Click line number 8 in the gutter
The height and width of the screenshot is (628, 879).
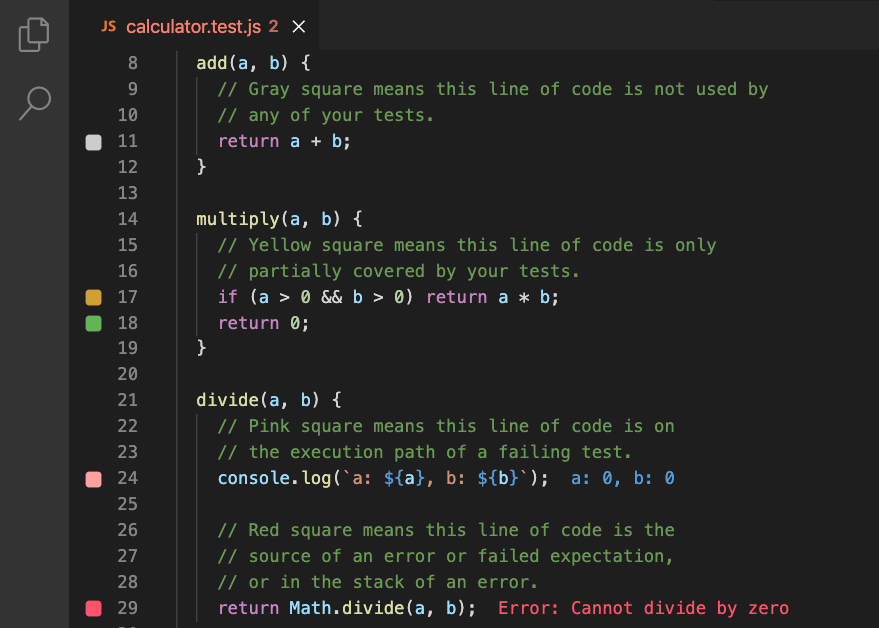coord(133,63)
